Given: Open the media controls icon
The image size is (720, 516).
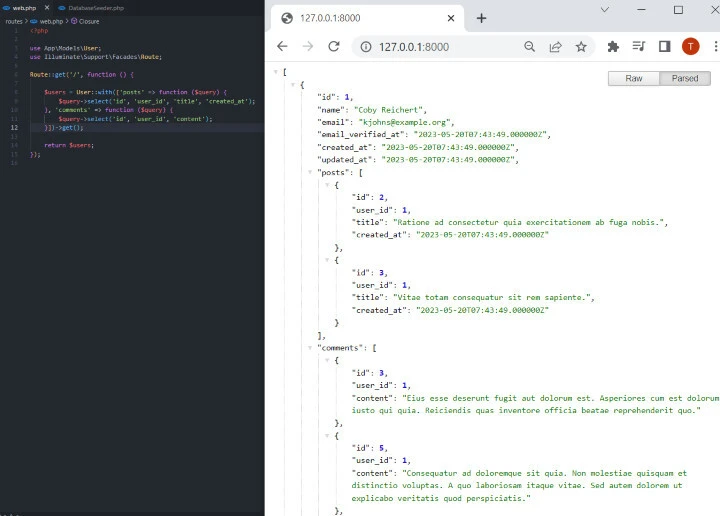Looking at the screenshot, I should point(639,47).
